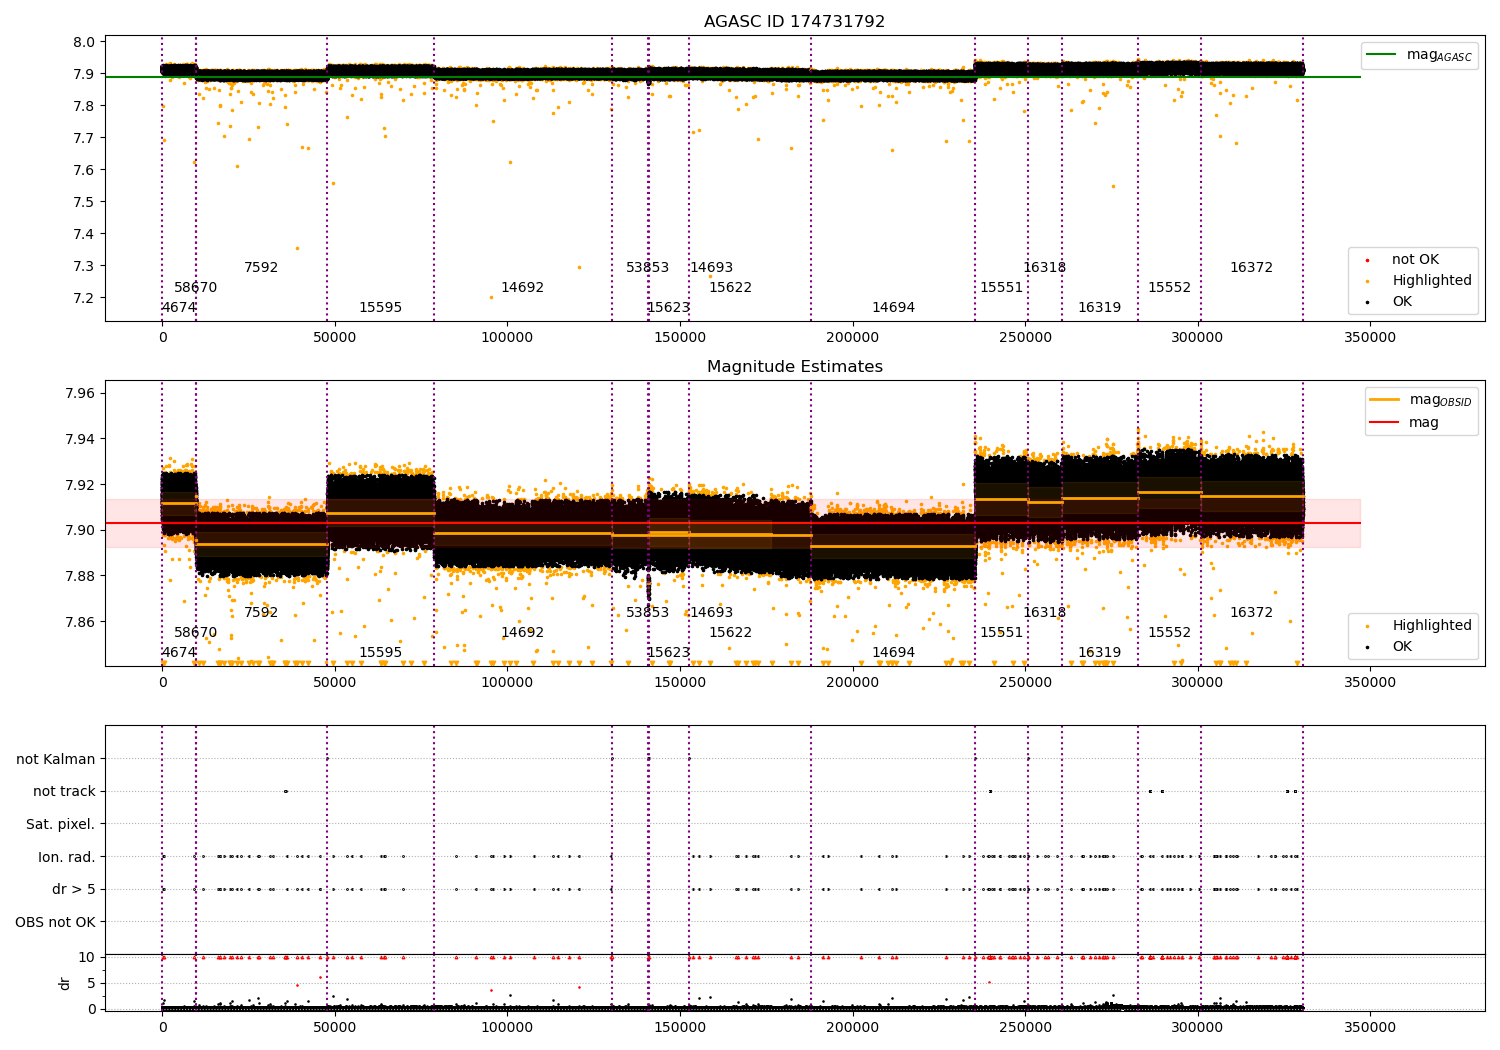Click obsid label 15622 in the middle plot
Screen dimensions: 1500x1050
click(x=730, y=633)
